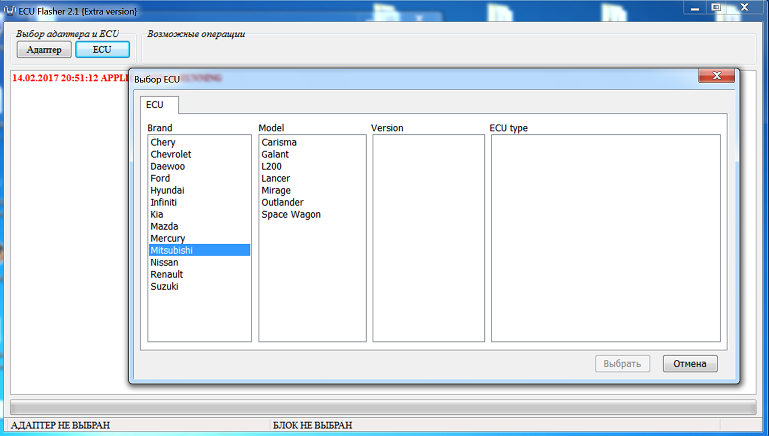Select Suzuki in Brand list
Image resolution: width=769 pixels, height=436 pixels.
click(x=199, y=286)
